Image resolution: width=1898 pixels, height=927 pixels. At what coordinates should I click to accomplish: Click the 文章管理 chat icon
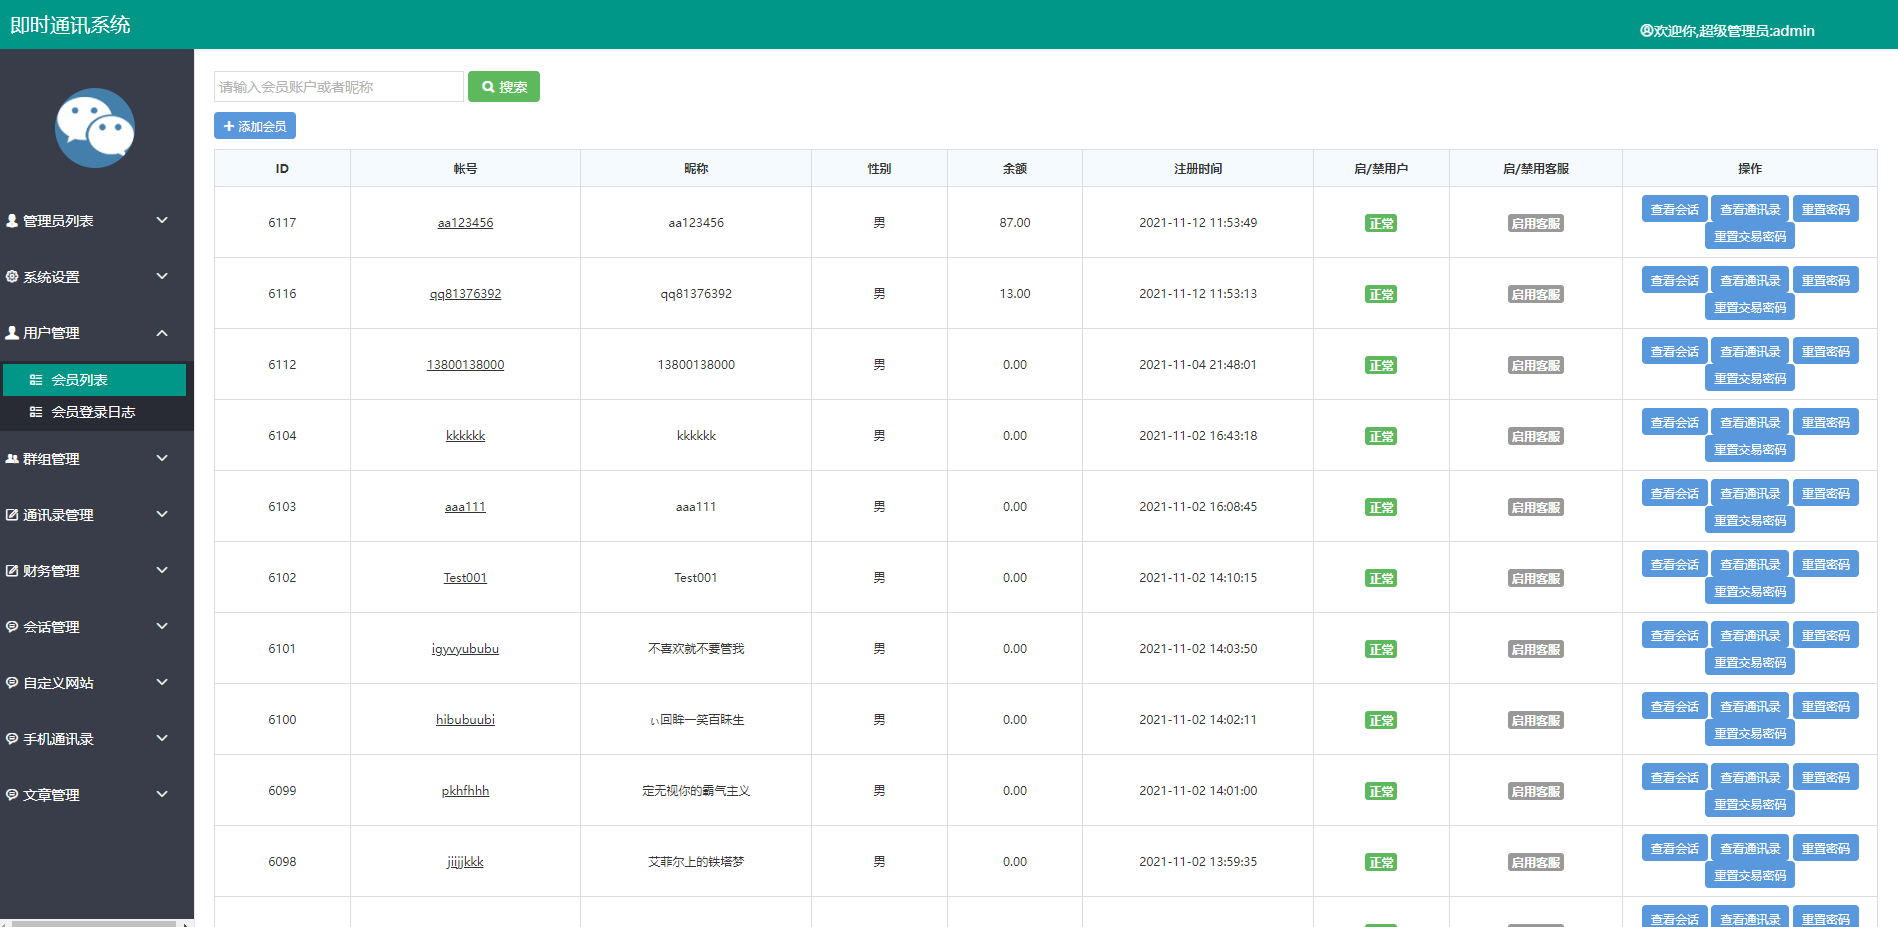tap(12, 795)
